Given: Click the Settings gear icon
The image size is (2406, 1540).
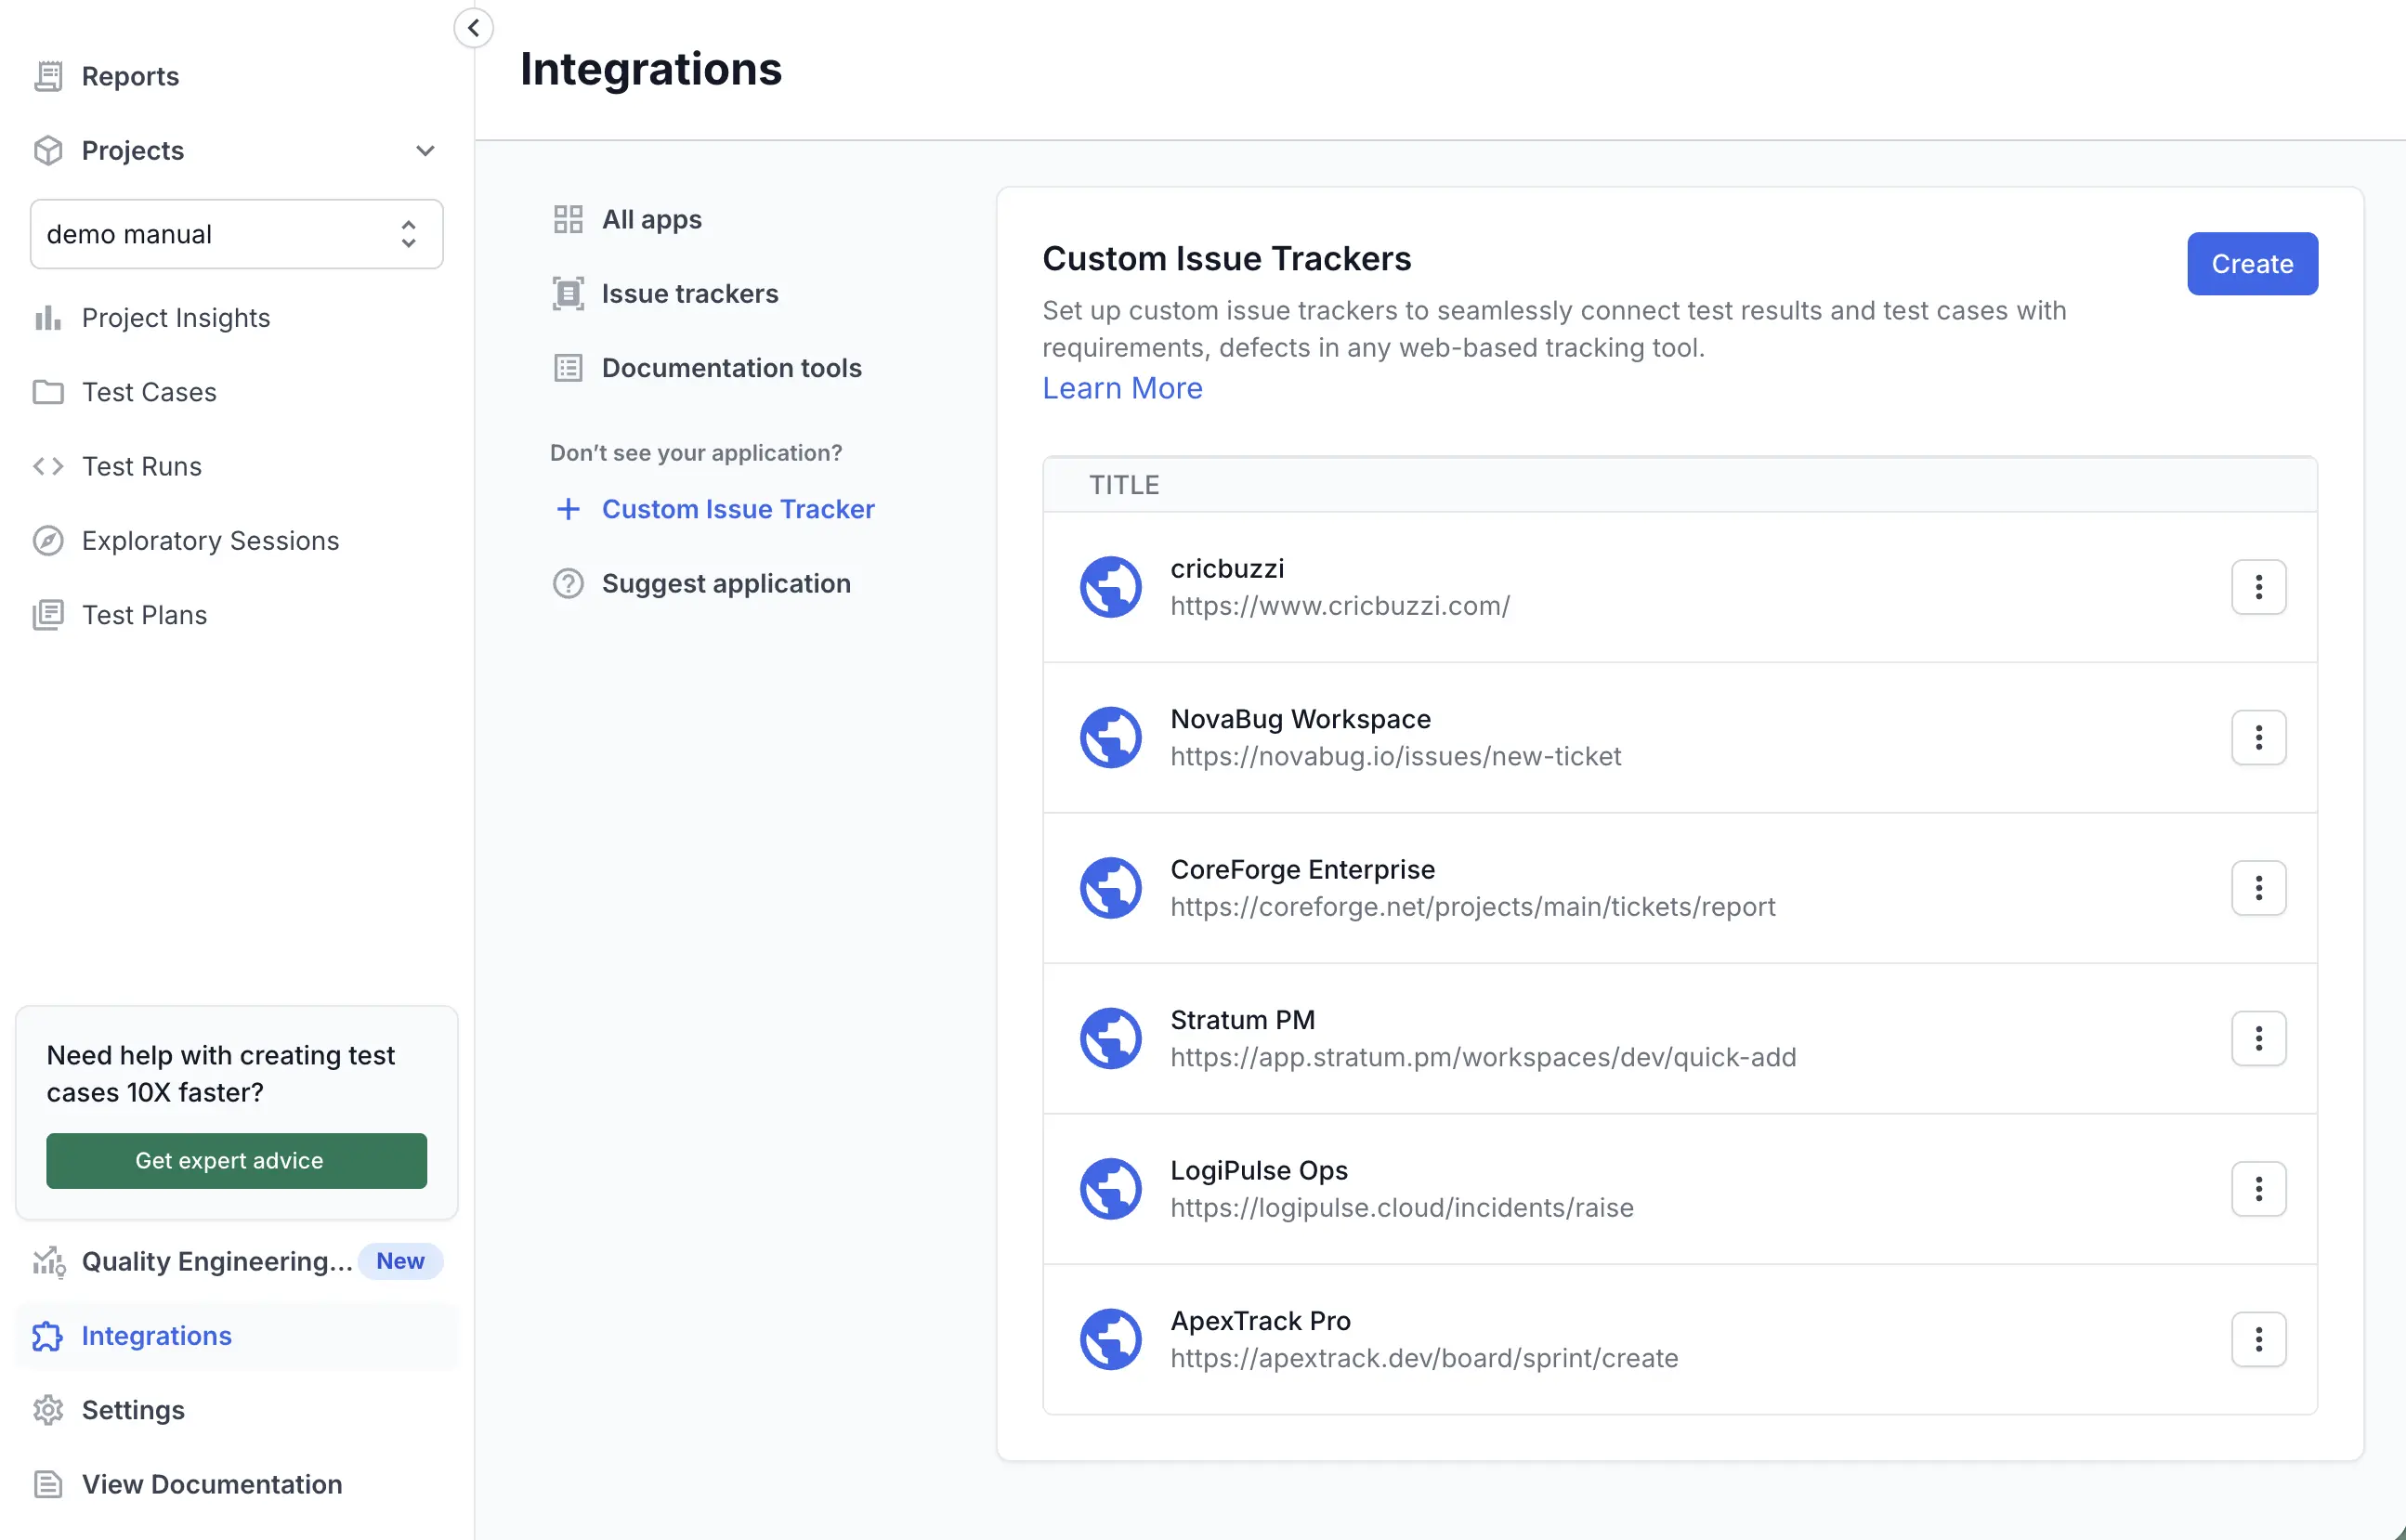Looking at the screenshot, I should 48,1410.
